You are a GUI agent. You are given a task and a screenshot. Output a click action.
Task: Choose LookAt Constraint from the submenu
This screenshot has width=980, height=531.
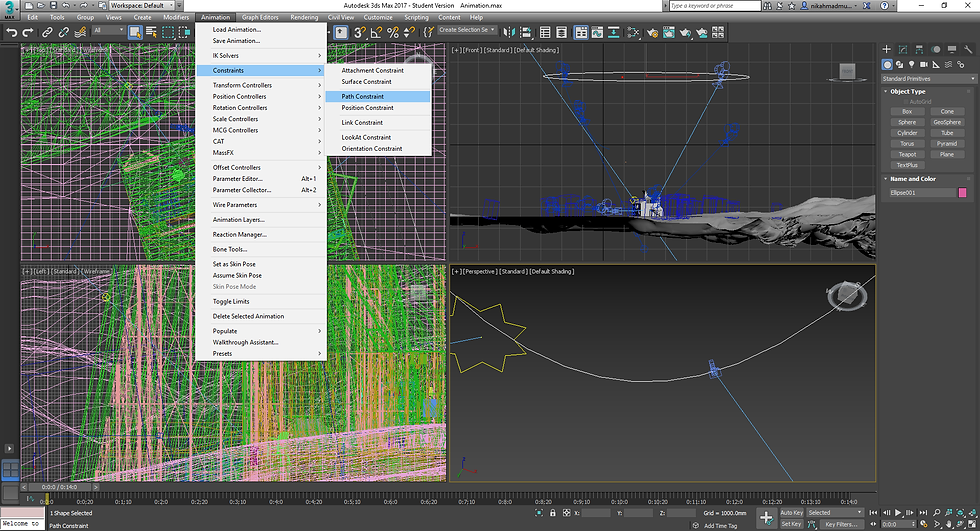378,137
